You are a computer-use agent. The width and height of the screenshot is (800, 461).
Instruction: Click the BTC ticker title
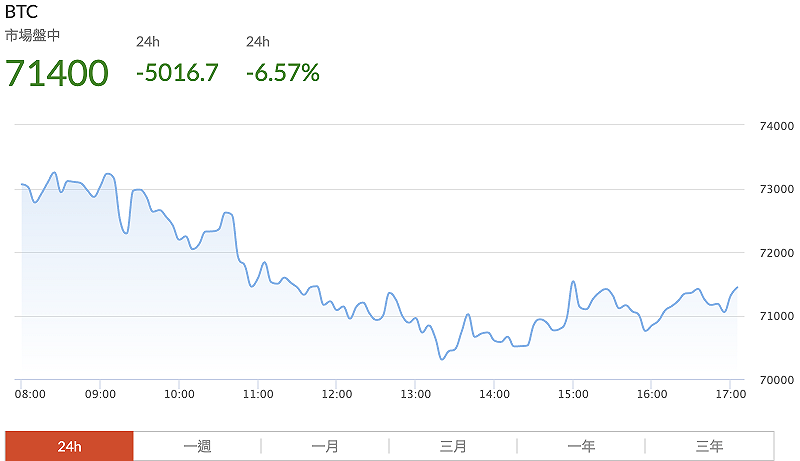pyautogui.click(x=22, y=14)
